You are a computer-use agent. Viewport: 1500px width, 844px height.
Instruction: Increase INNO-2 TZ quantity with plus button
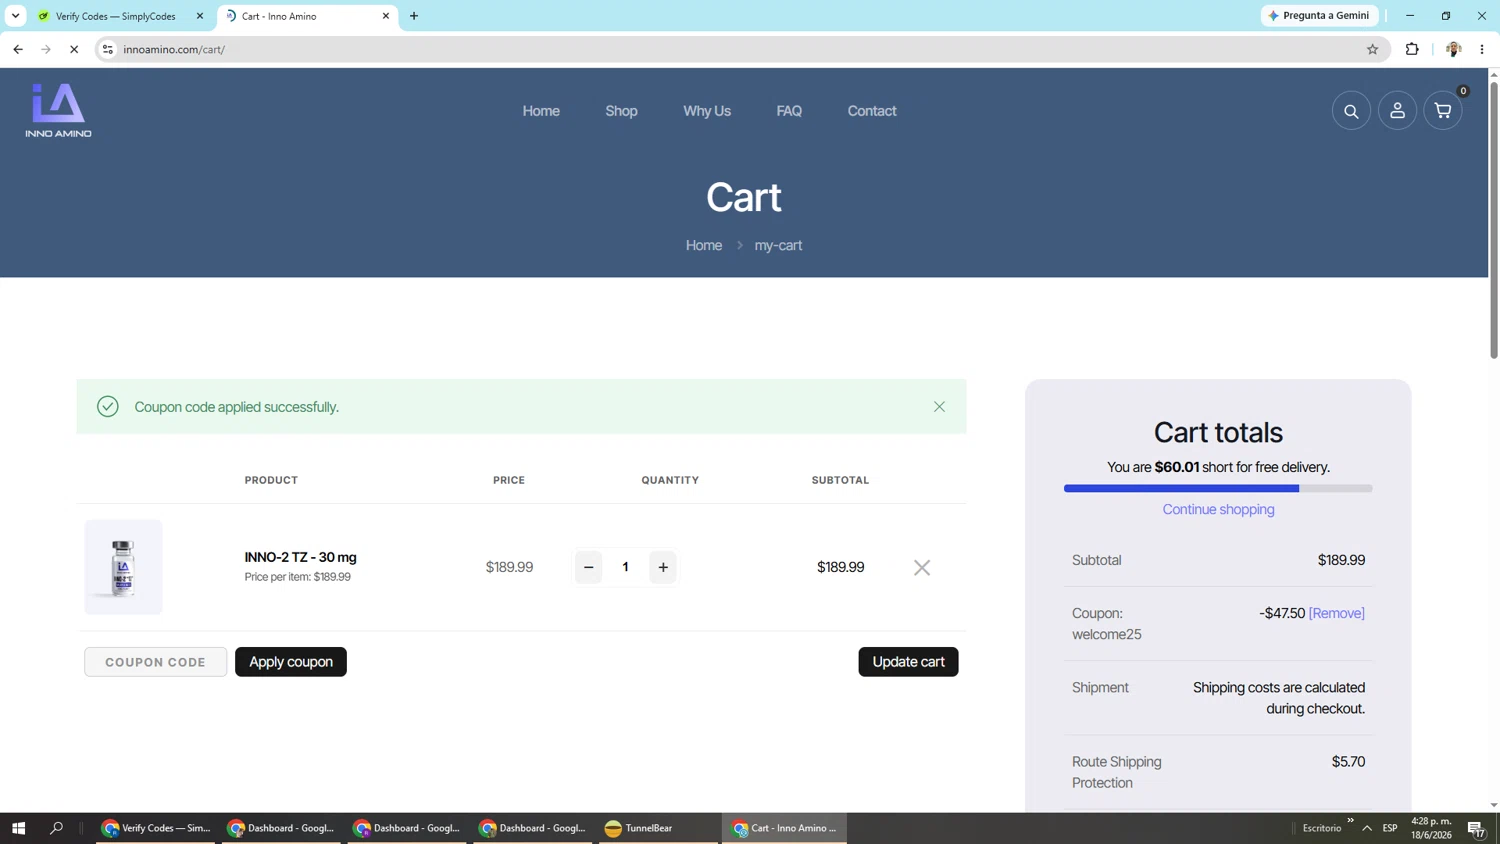[663, 567]
